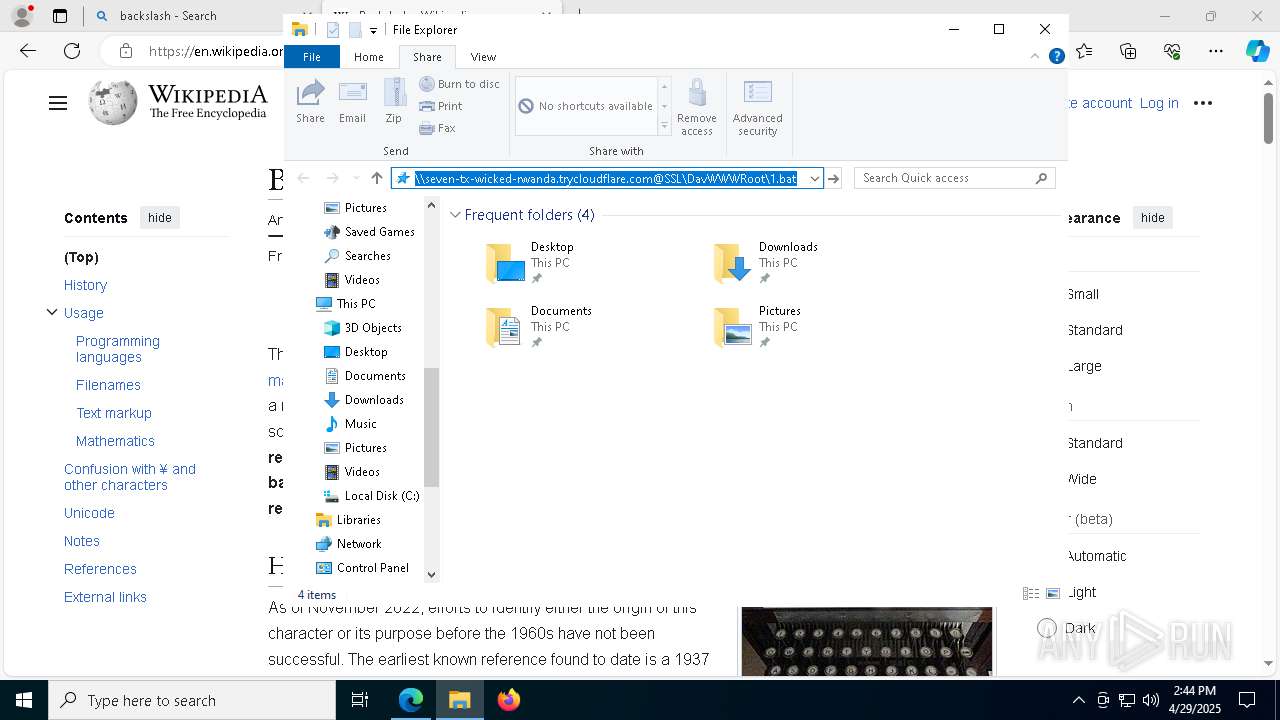Open the Filenames contents link
Viewport: 1280px width, 720px height.
[108, 385]
